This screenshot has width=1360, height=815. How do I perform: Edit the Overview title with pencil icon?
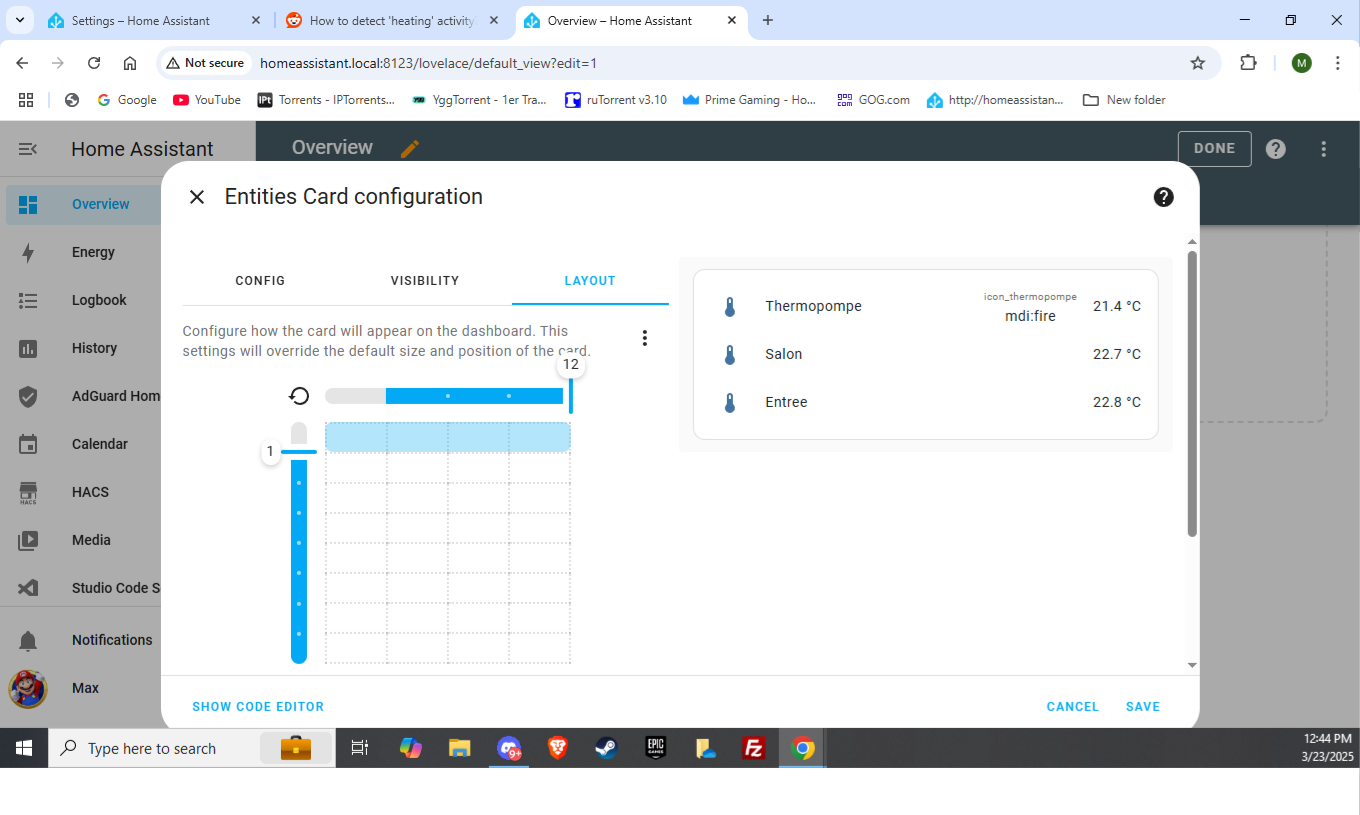point(409,147)
